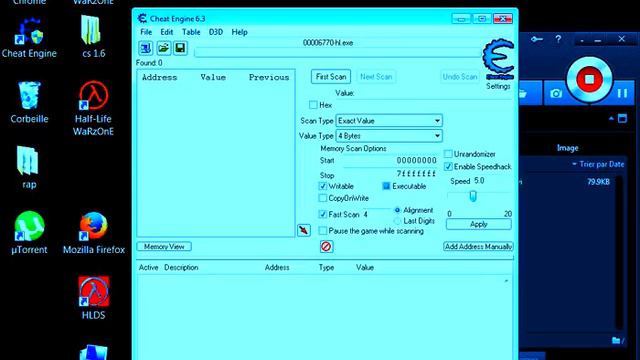640x360 pixels.
Task: Toggle the Writable checkbox
Action: (322, 186)
